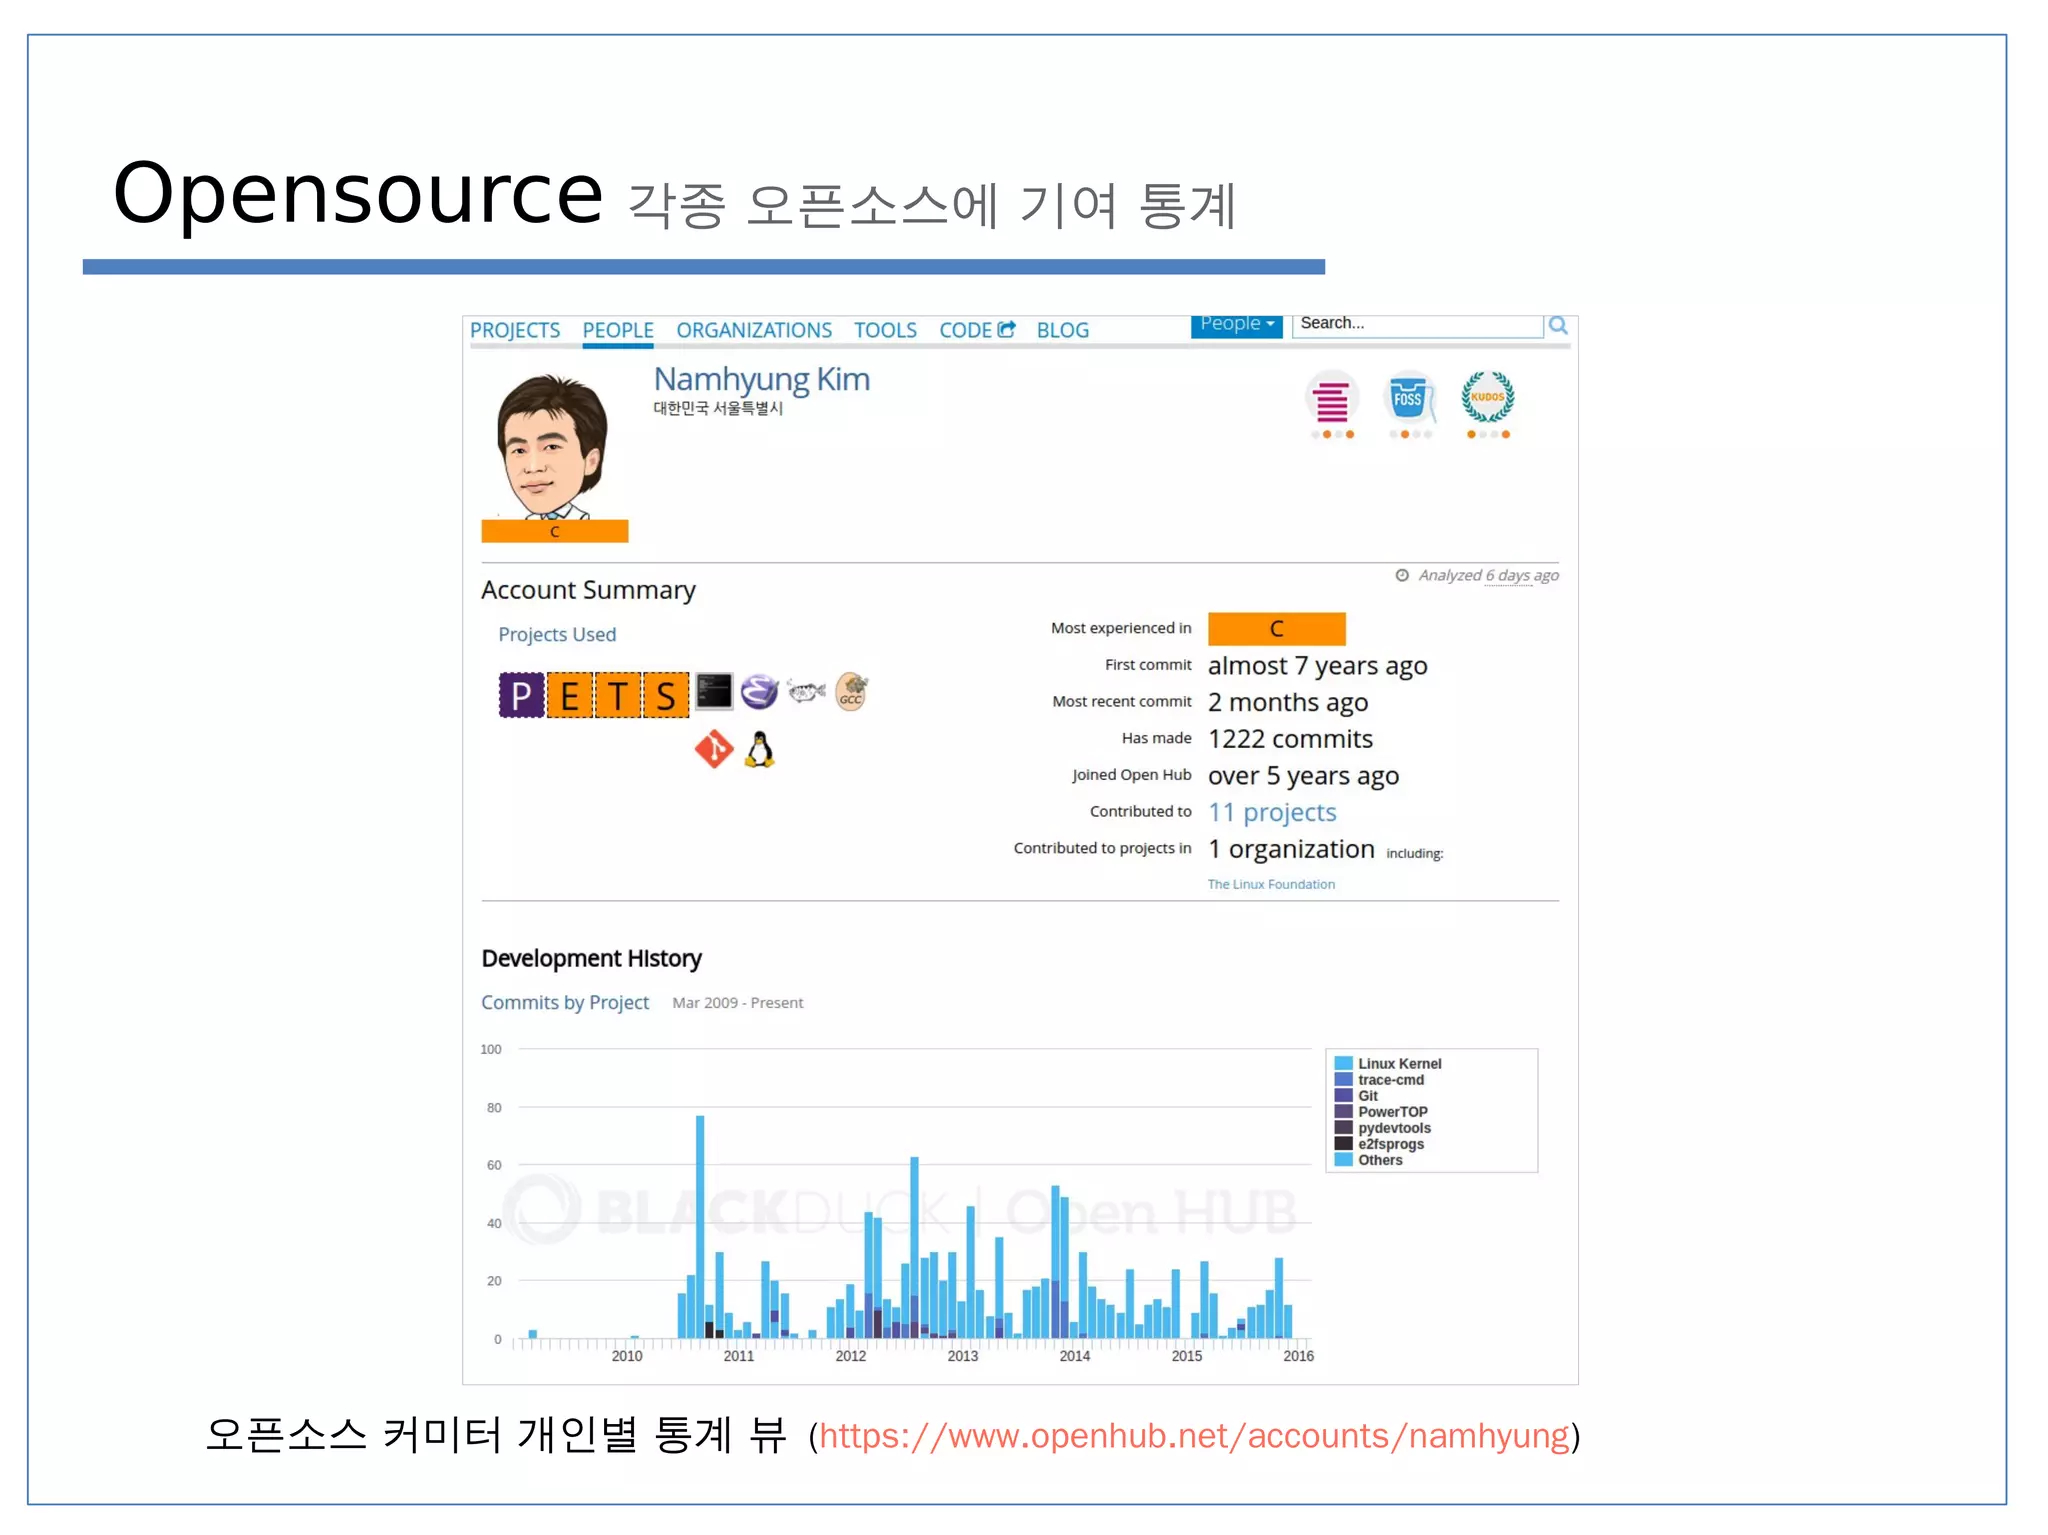Expand the People search scope dropdown
The height and width of the screenshot is (1535, 2048).
[1237, 326]
